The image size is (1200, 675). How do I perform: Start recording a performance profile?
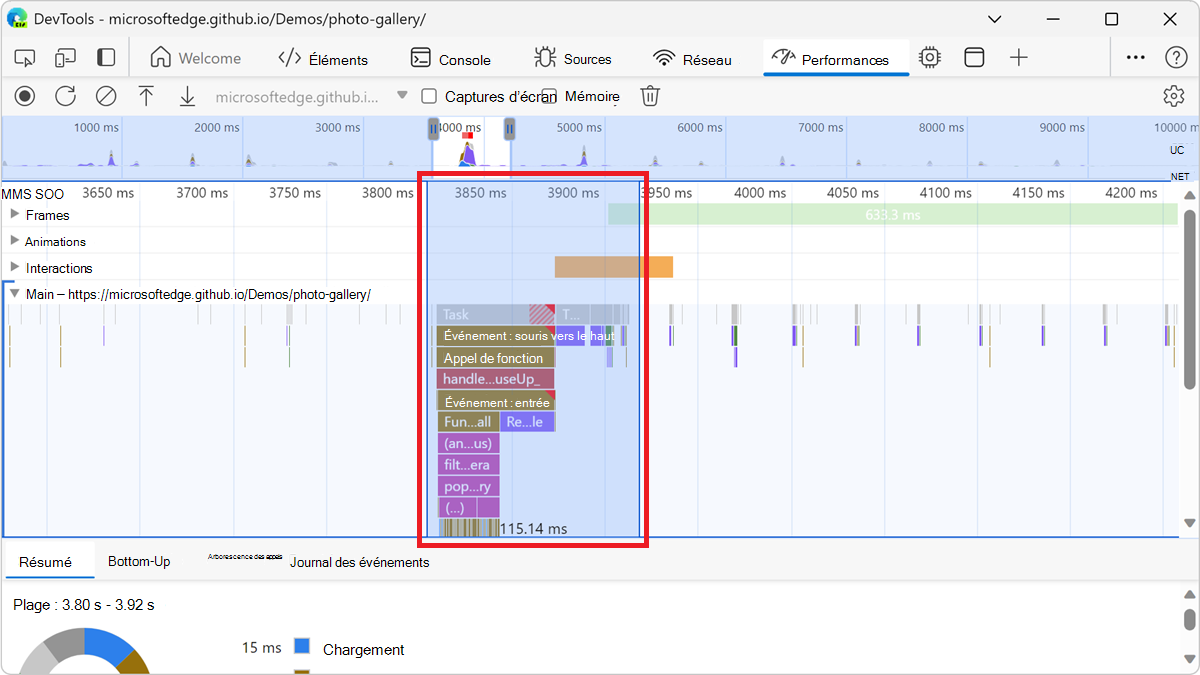(25, 96)
